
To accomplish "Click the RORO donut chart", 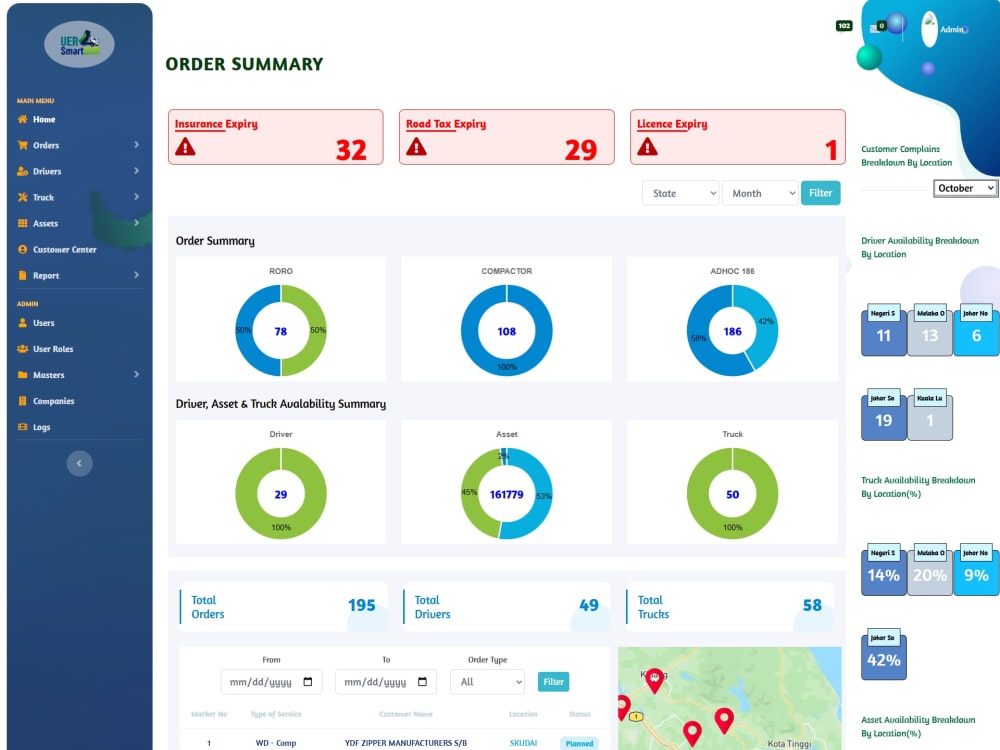I will click(x=281, y=330).
